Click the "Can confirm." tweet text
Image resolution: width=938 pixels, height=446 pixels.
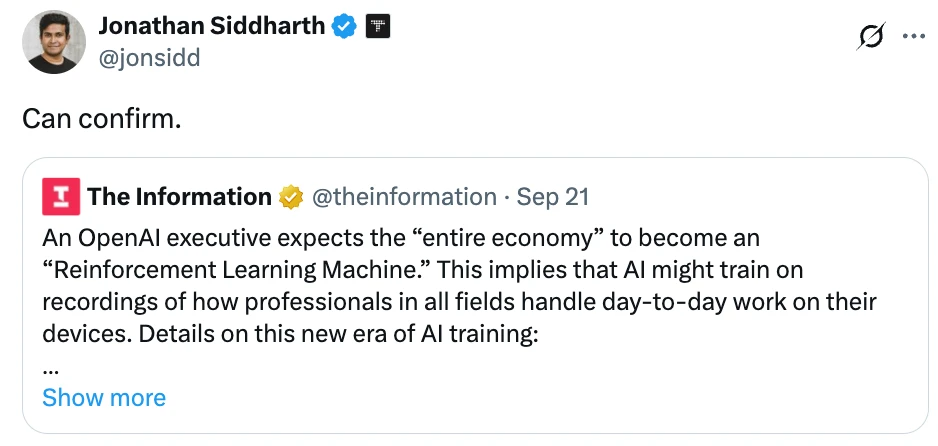(x=102, y=118)
